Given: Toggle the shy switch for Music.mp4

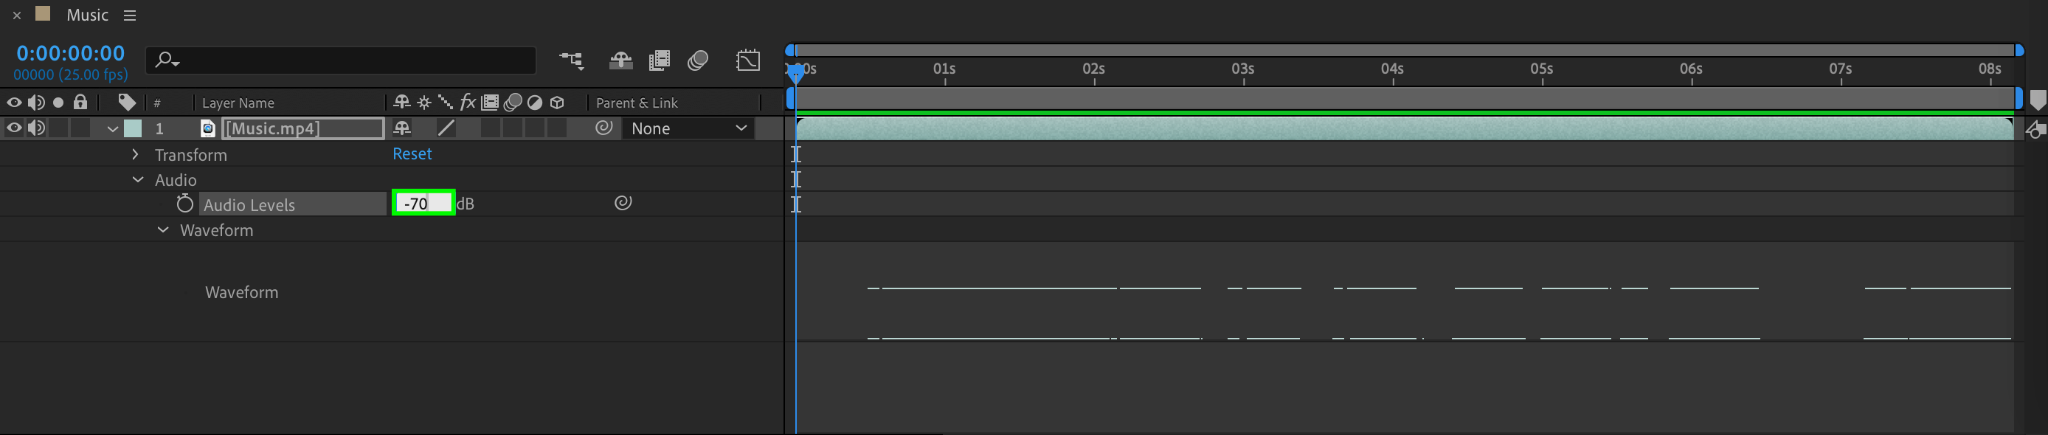Looking at the screenshot, I should [402, 128].
